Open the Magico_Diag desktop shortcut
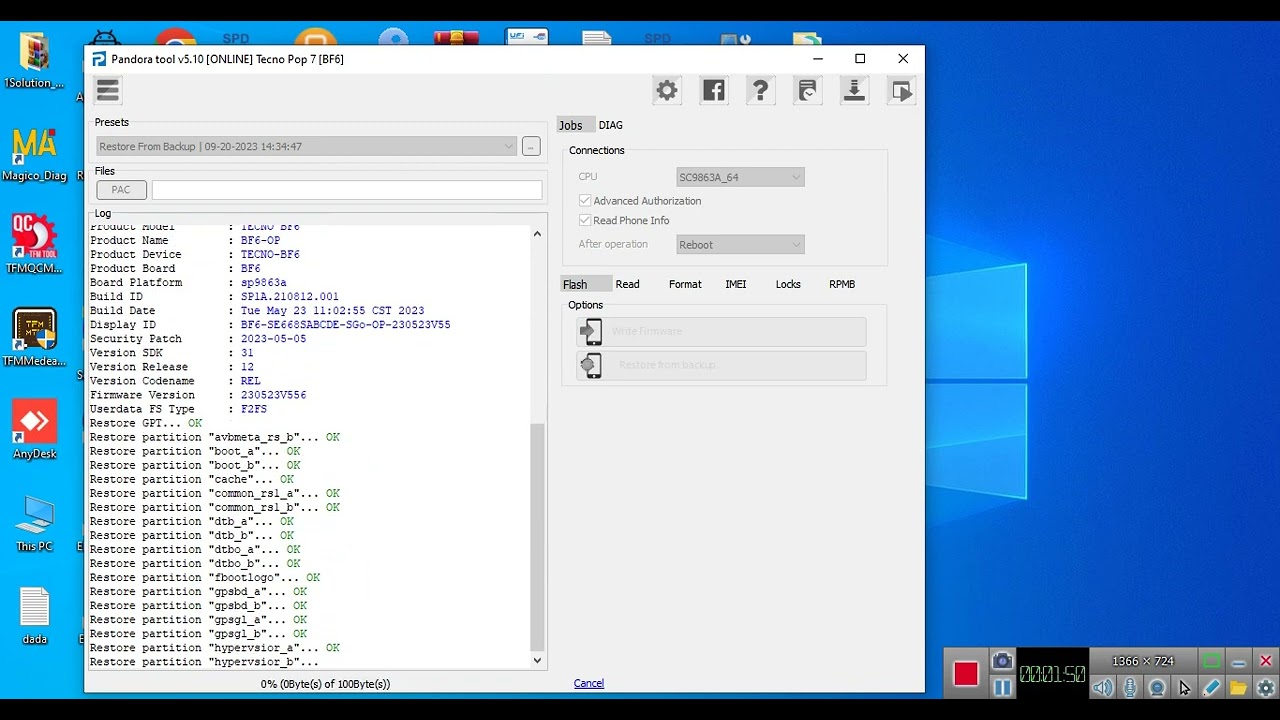The image size is (1280, 720). (34, 155)
